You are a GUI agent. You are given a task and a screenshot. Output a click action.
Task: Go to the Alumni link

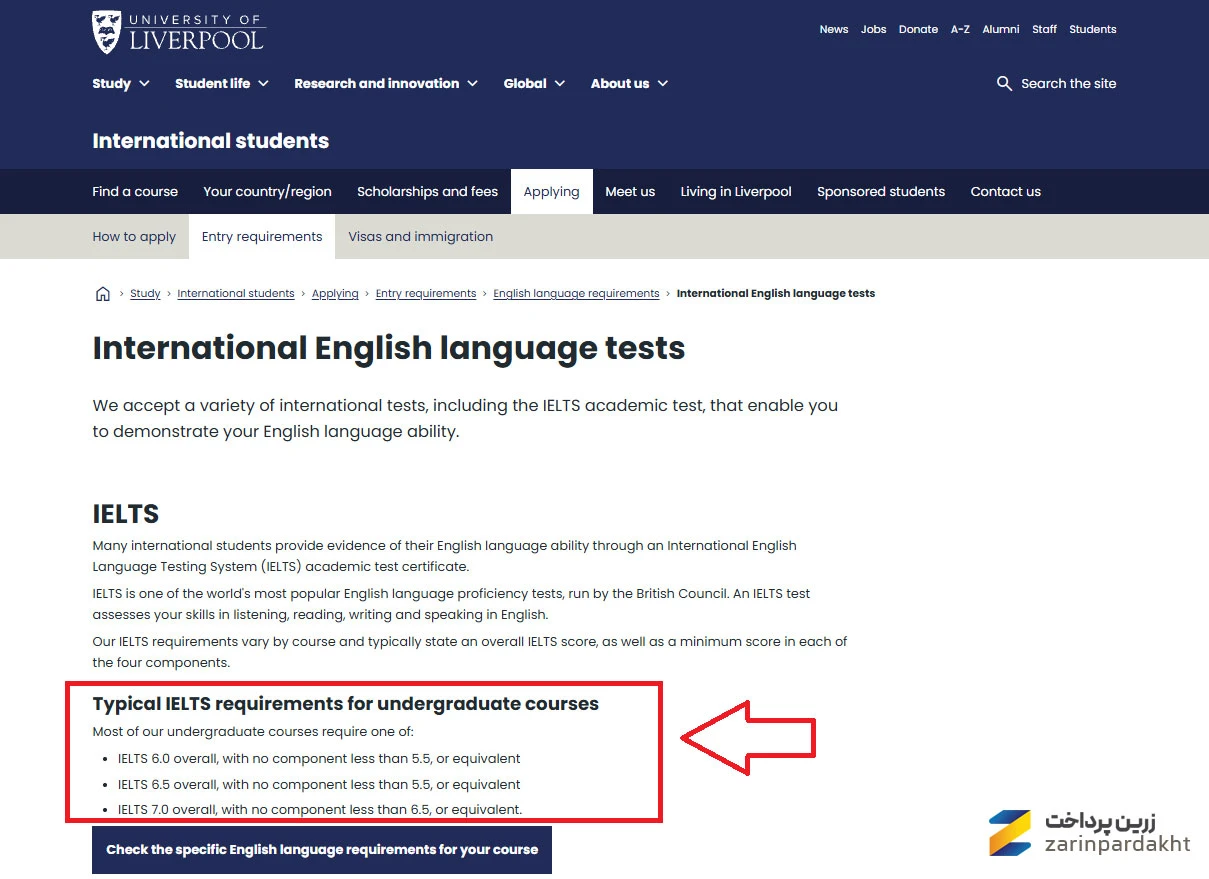[x=1001, y=29]
